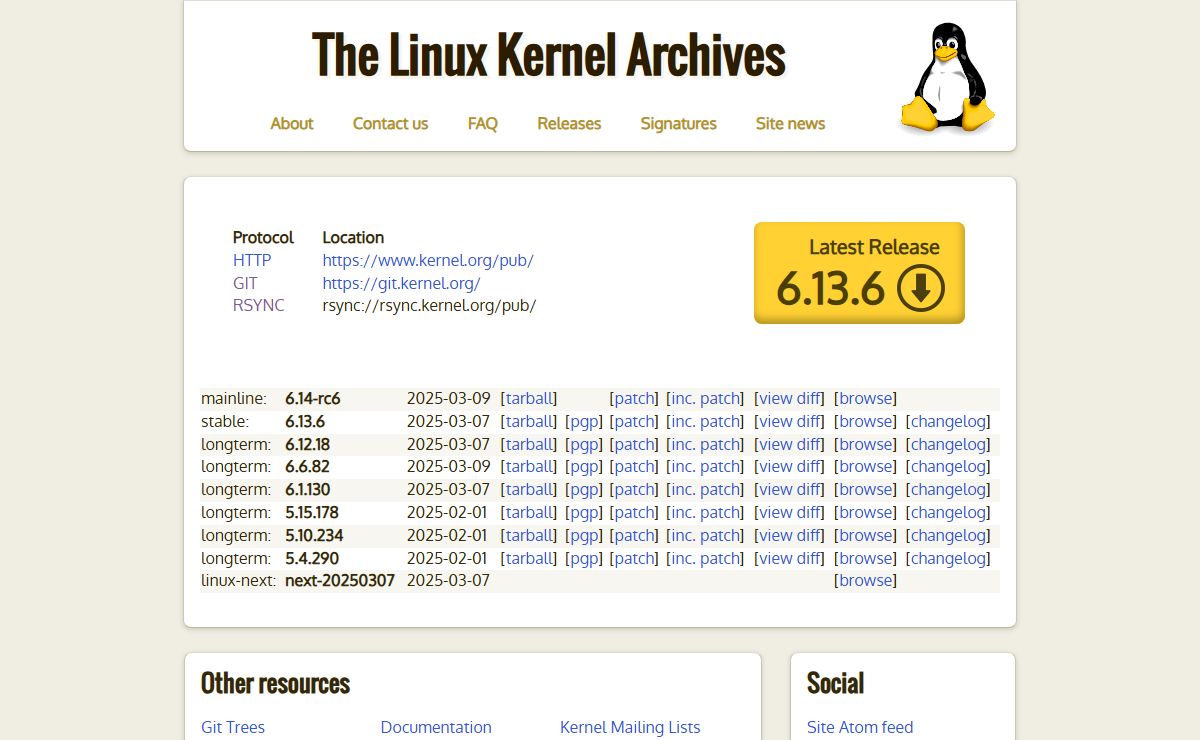Visit https://git.kernel.org/ link
Image resolution: width=1200 pixels, height=740 pixels.
402,283
